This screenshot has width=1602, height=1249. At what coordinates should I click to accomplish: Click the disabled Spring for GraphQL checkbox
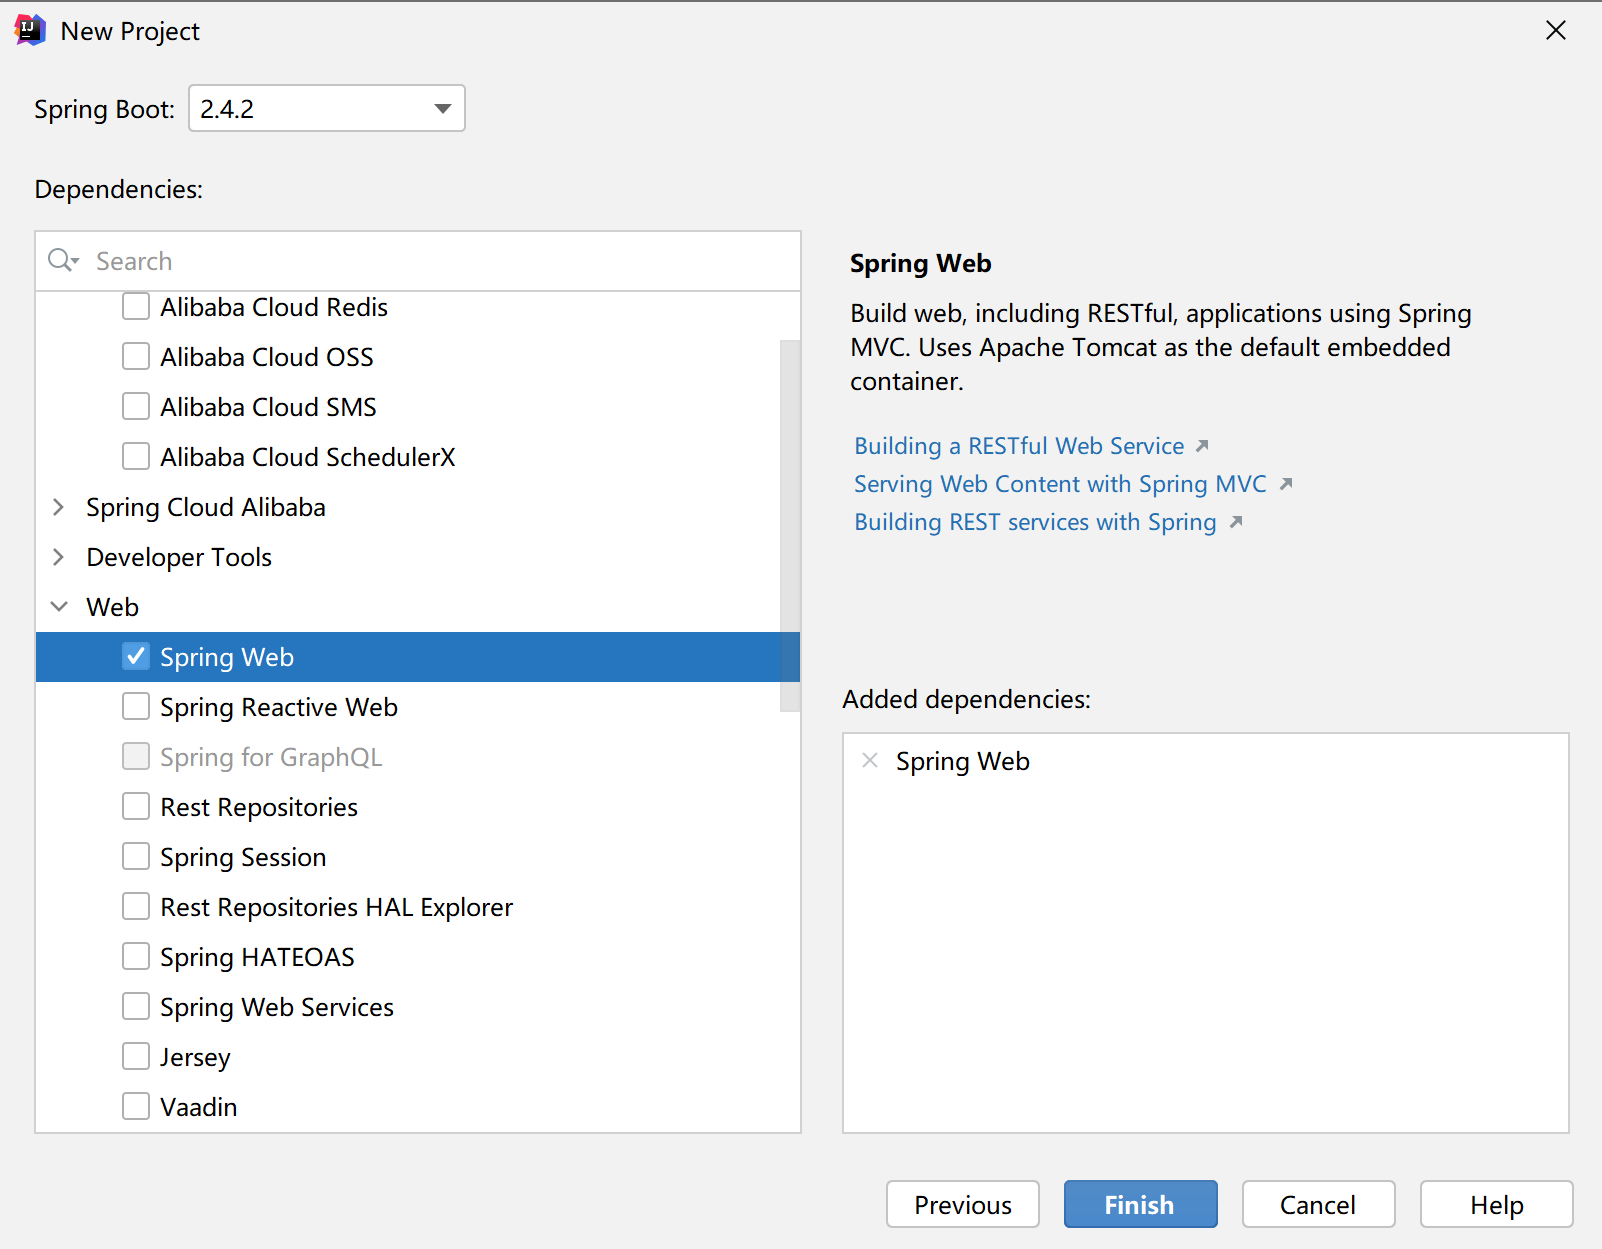click(x=136, y=756)
